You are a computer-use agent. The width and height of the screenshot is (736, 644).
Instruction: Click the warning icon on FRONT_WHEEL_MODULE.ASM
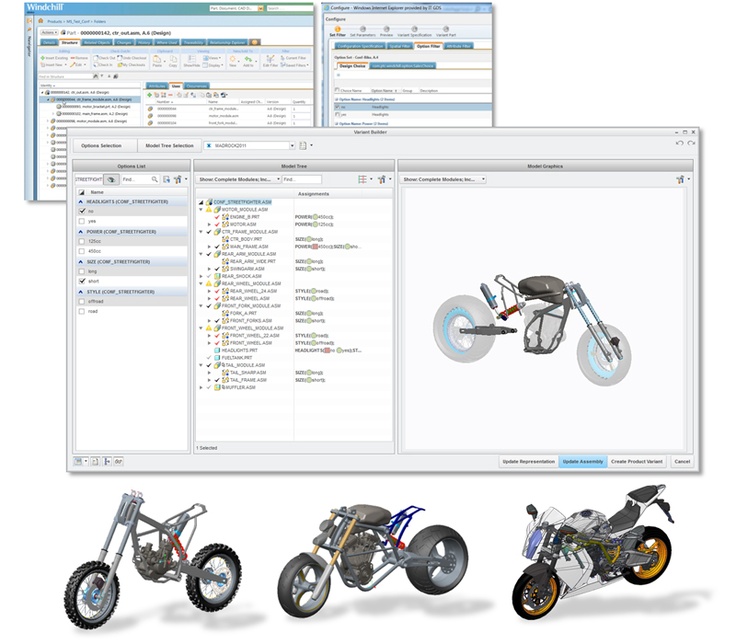209,328
